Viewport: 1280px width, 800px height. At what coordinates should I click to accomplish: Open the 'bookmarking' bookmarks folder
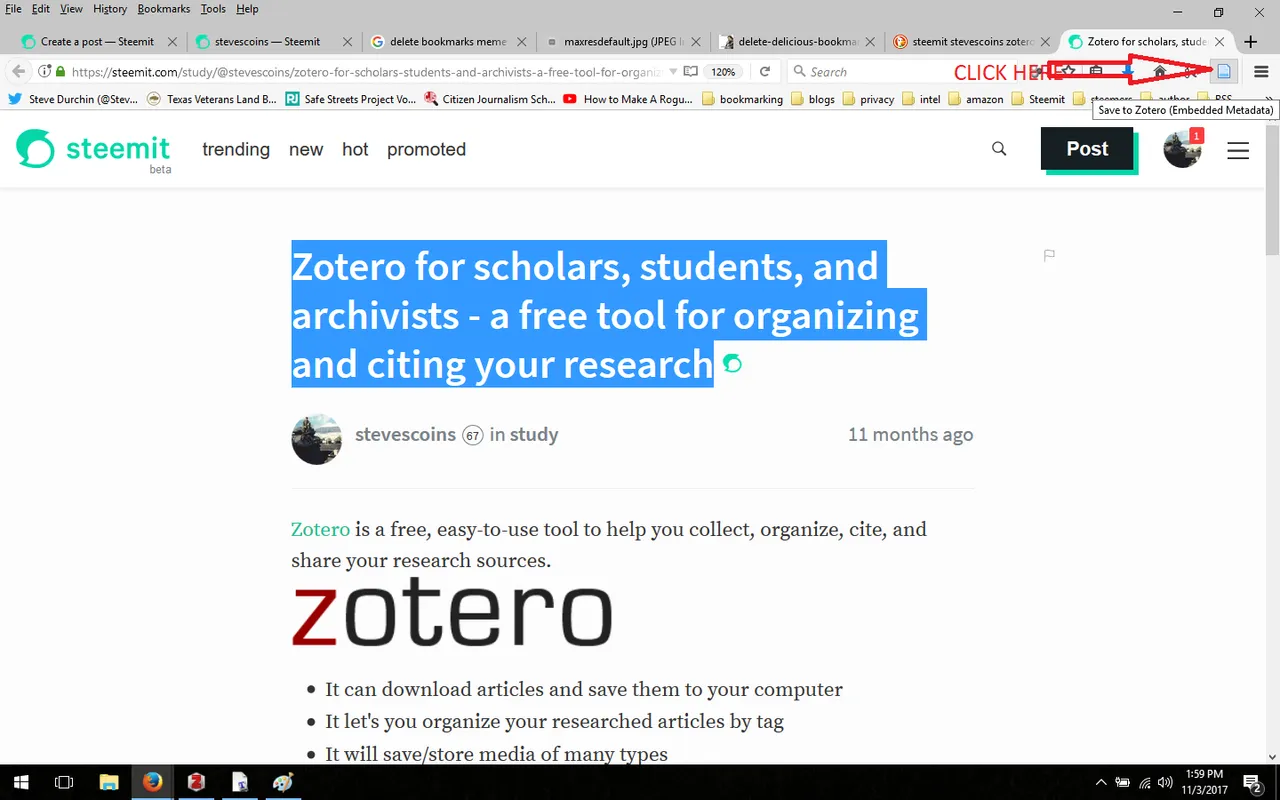743,99
